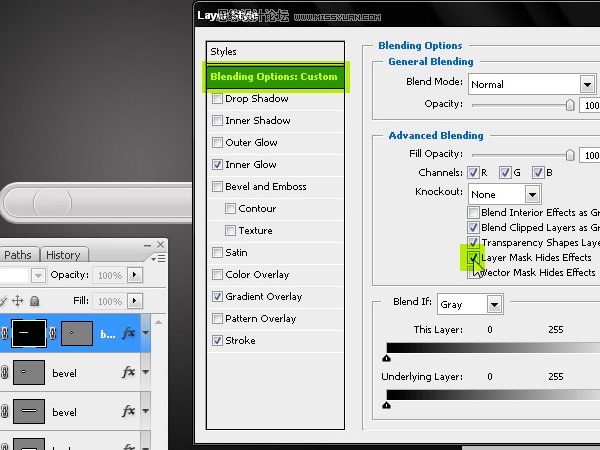Open Gradient Overlay settings by its label
600x450 pixels.
click(264, 297)
